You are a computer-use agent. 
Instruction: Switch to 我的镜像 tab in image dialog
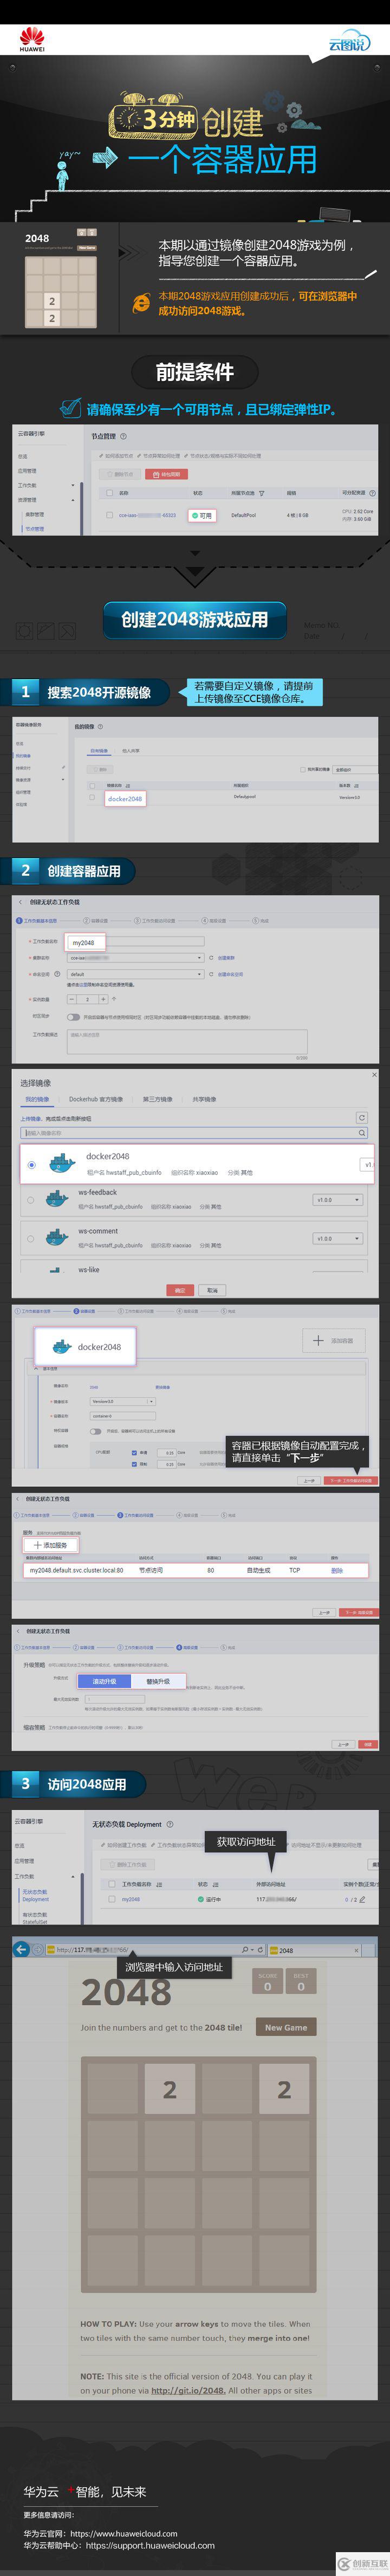pos(36,1099)
